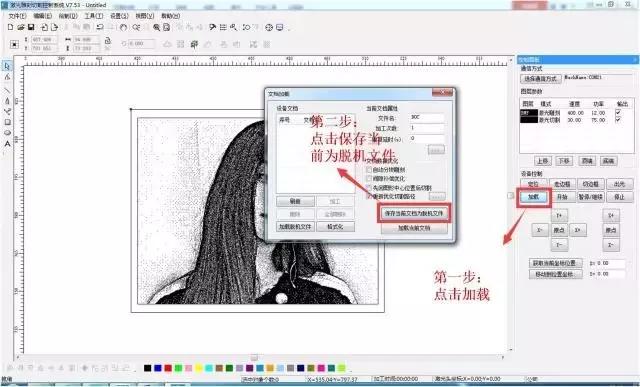Screen dimensions: 640x387
Task: Click the 走边框 button
Action: tap(562, 184)
